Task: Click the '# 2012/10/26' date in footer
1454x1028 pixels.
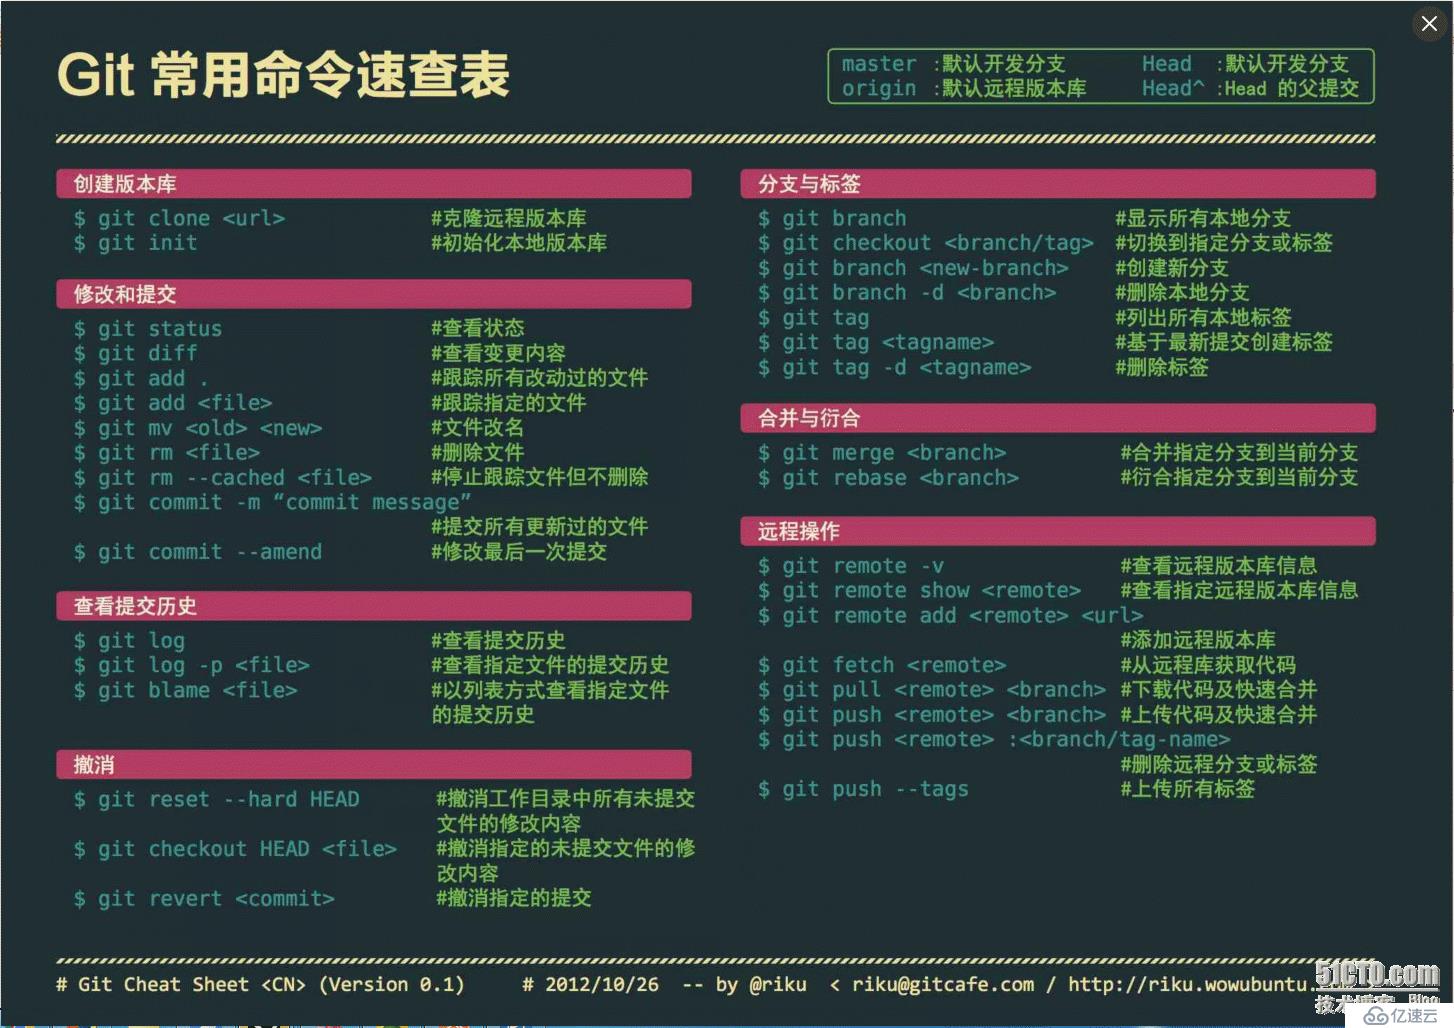Action: click(591, 985)
